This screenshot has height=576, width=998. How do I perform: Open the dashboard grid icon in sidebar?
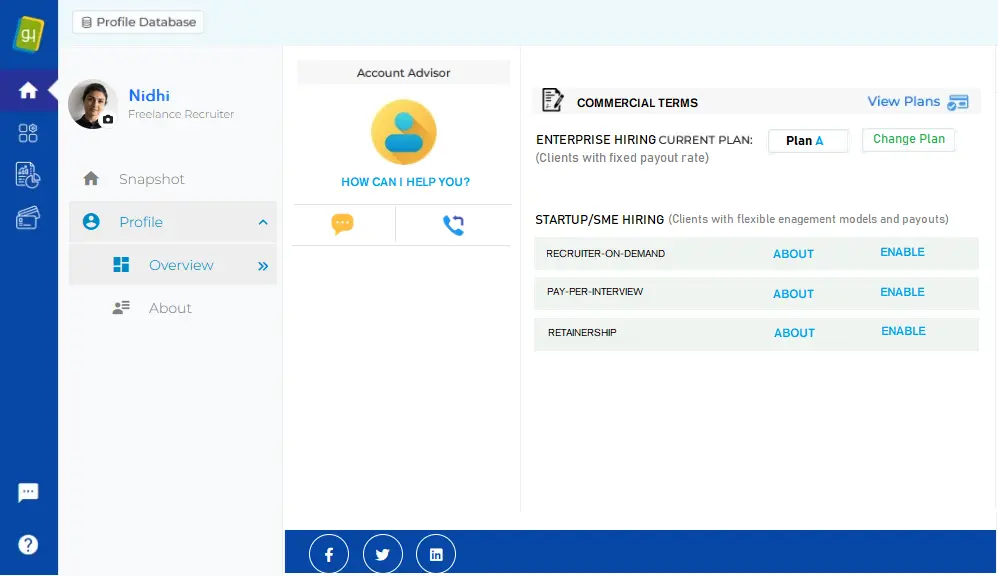[x=28, y=133]
